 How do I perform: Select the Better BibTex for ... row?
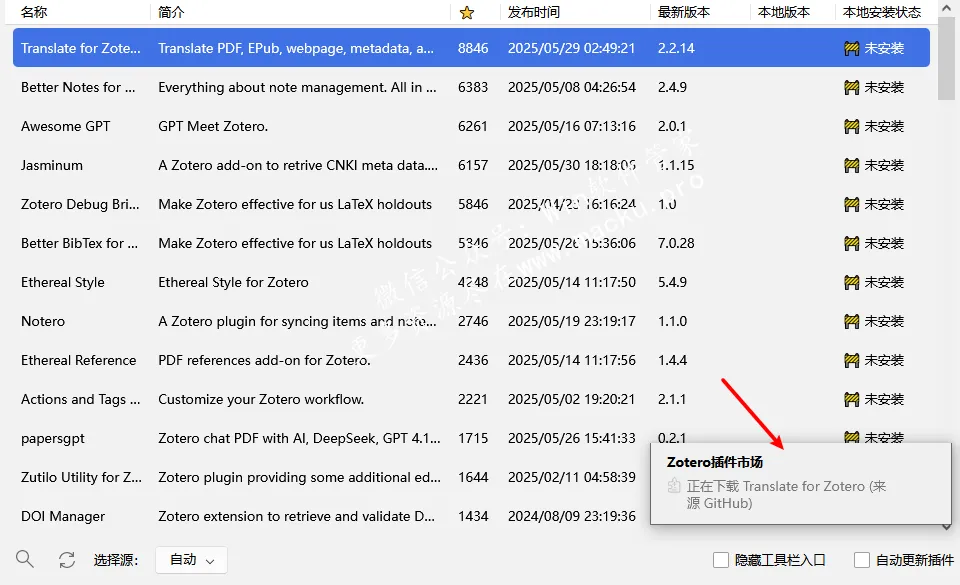[471, 244]
